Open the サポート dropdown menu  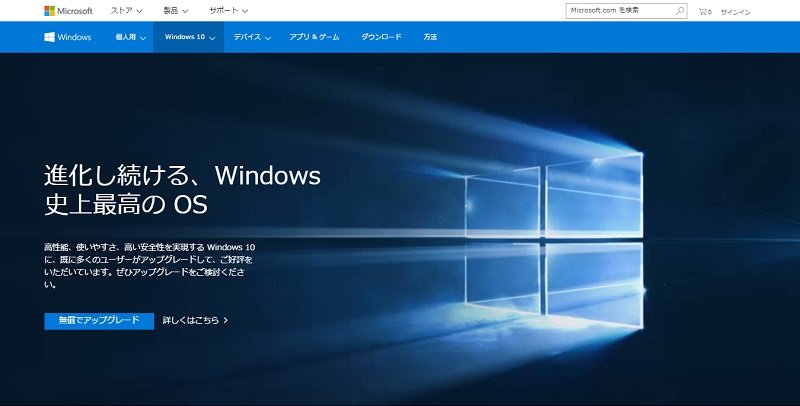click(229, 10)
